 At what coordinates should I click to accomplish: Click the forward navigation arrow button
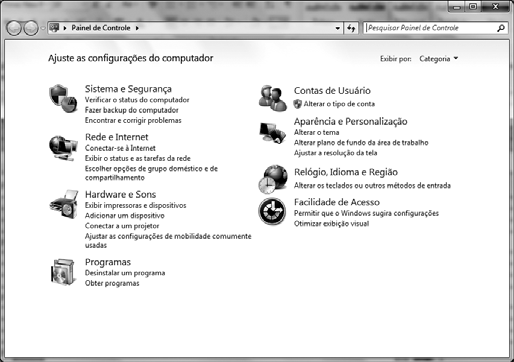point(31,28)
